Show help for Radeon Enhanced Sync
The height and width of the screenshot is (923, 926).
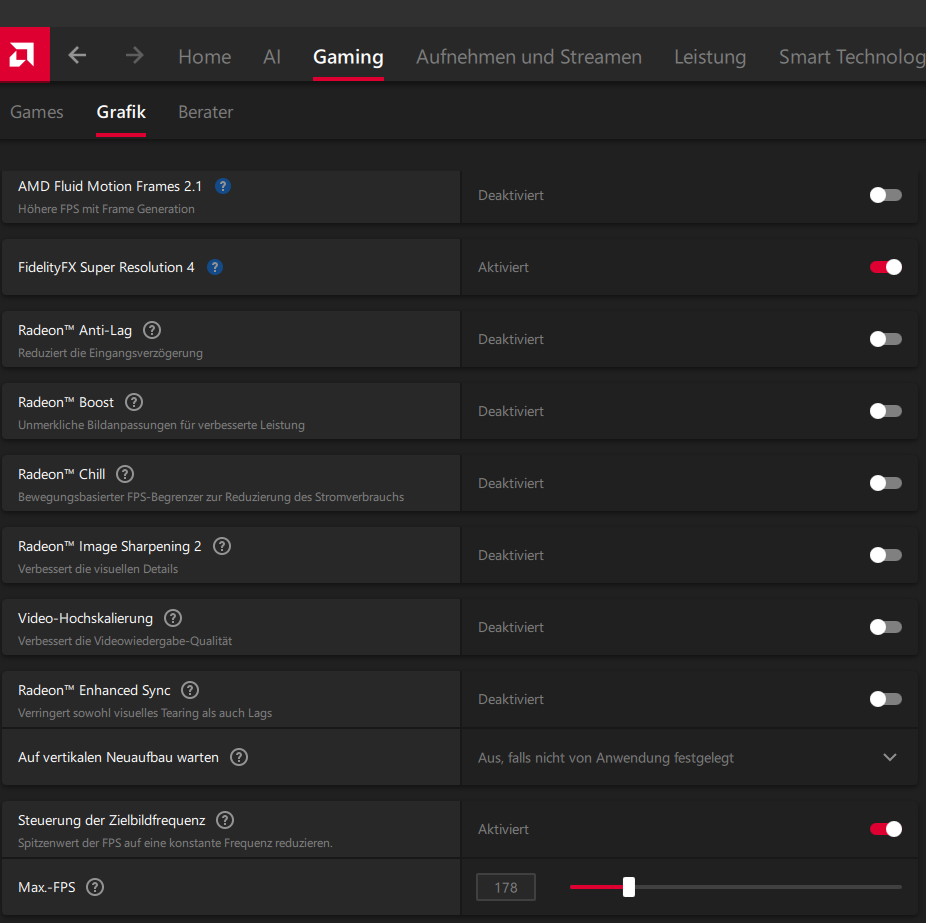click(x=190, y=690)
